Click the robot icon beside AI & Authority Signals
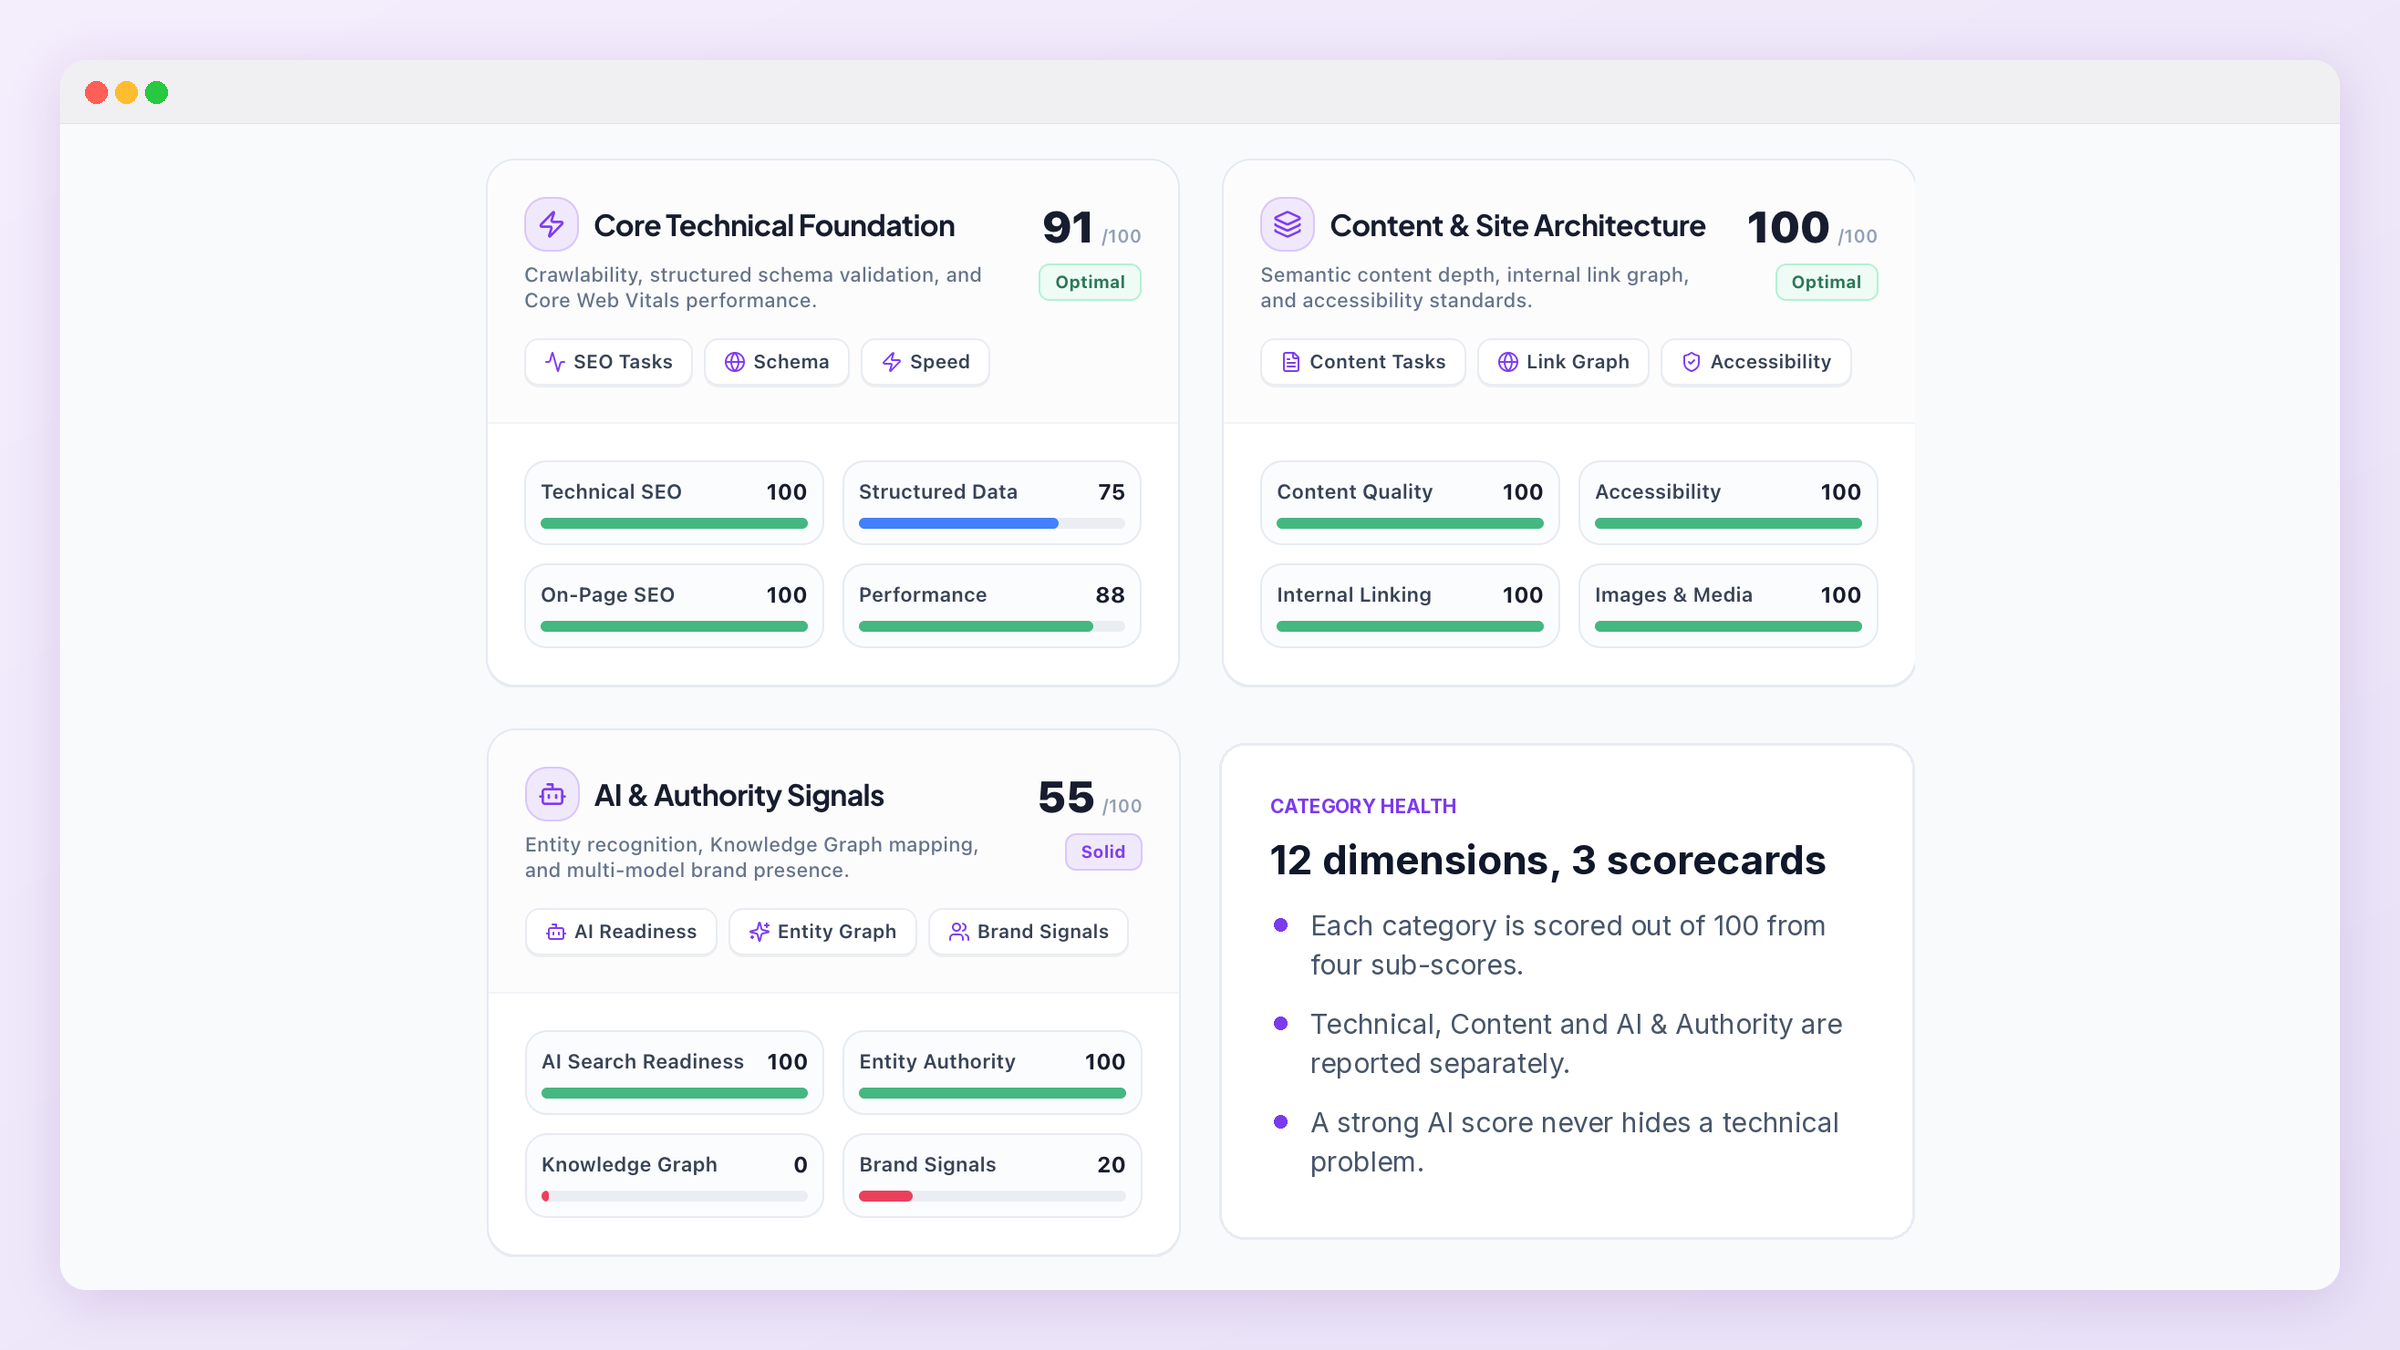This screenshot has width=2400, height=1350. pyautogui.click(x=552, y=794)
